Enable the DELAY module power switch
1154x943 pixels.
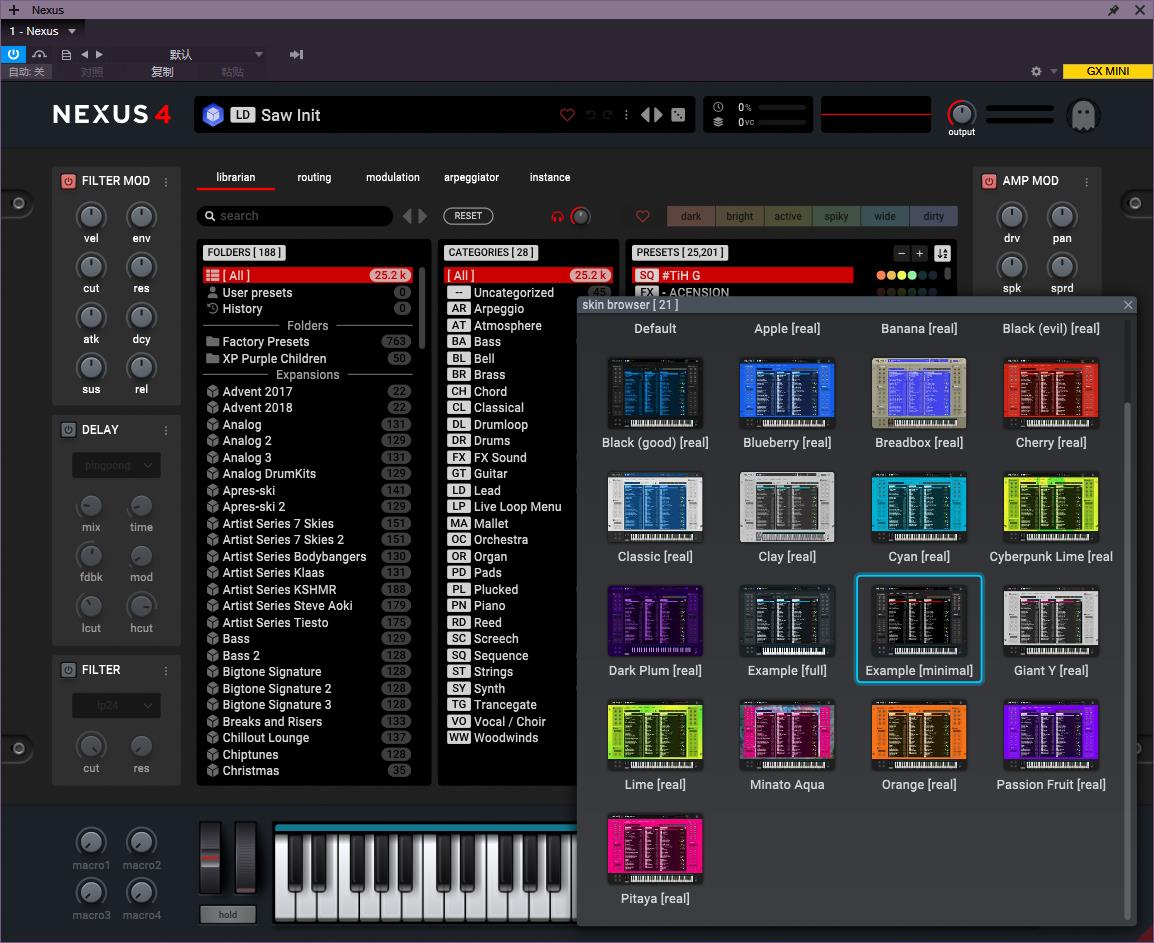pyautogui.click(x=68, y=430)
